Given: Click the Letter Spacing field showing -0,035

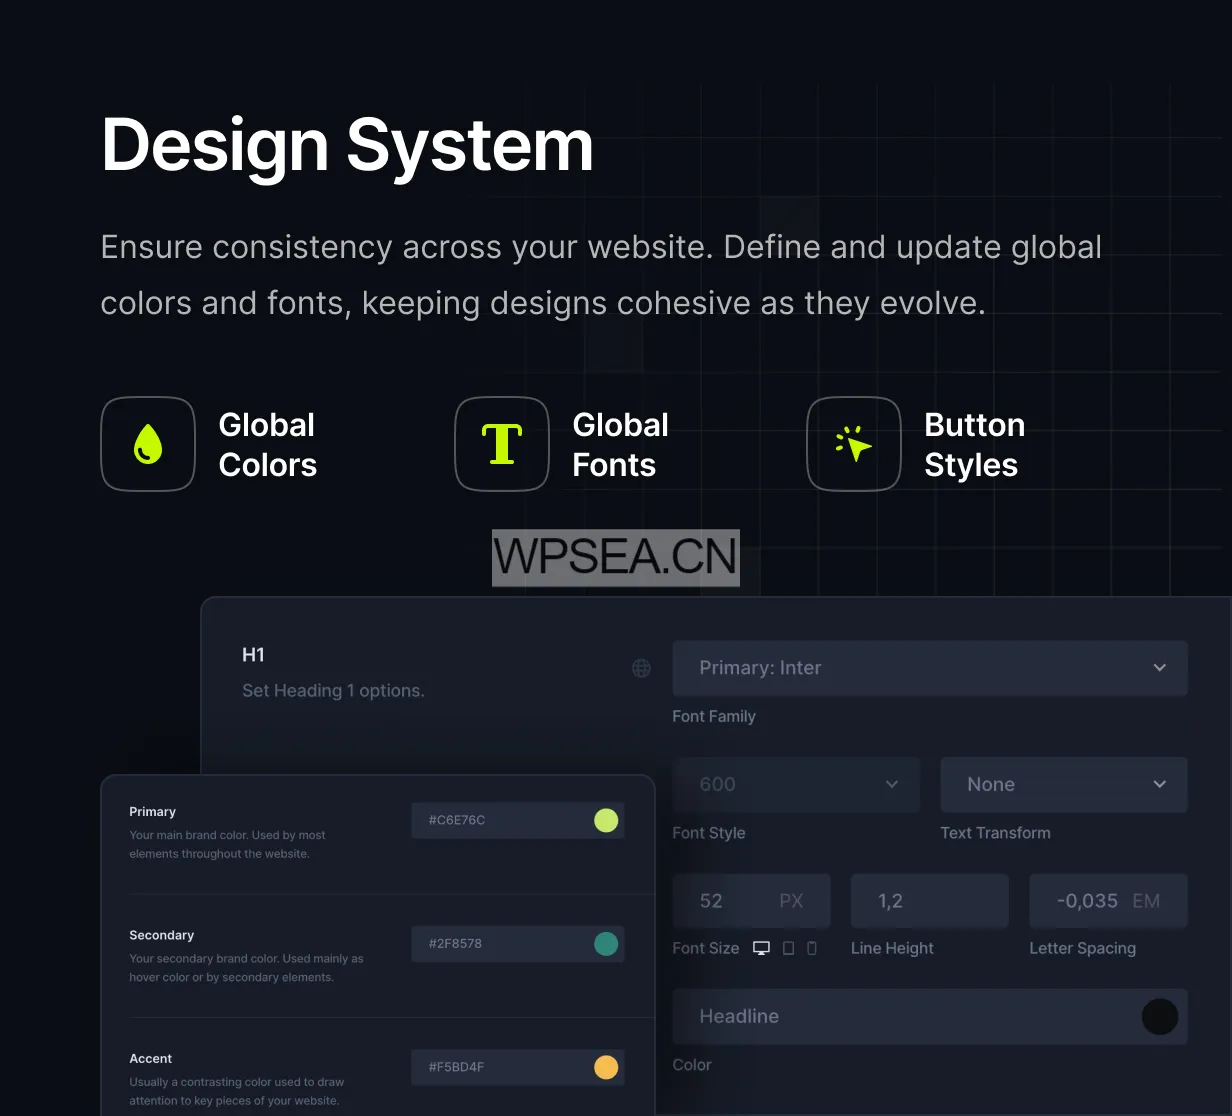Looking at the screenshot, I should [x=1087, y=901].
